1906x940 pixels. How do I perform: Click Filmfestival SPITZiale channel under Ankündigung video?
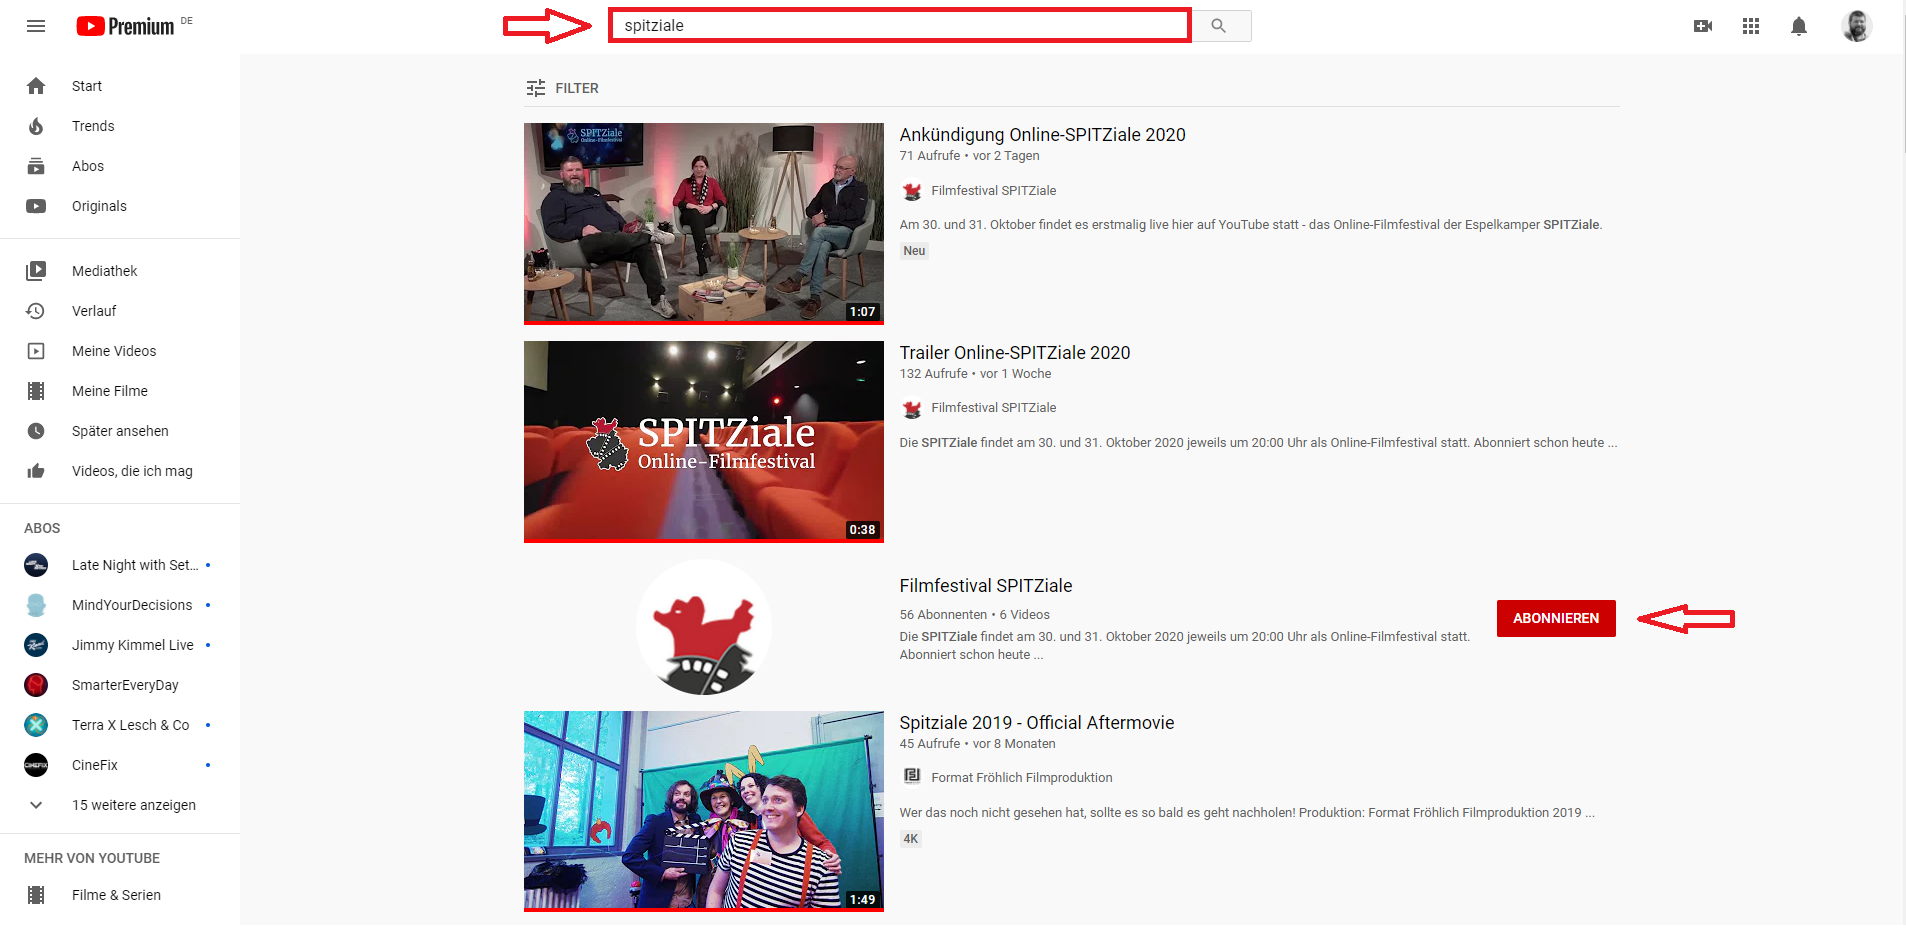994,190
